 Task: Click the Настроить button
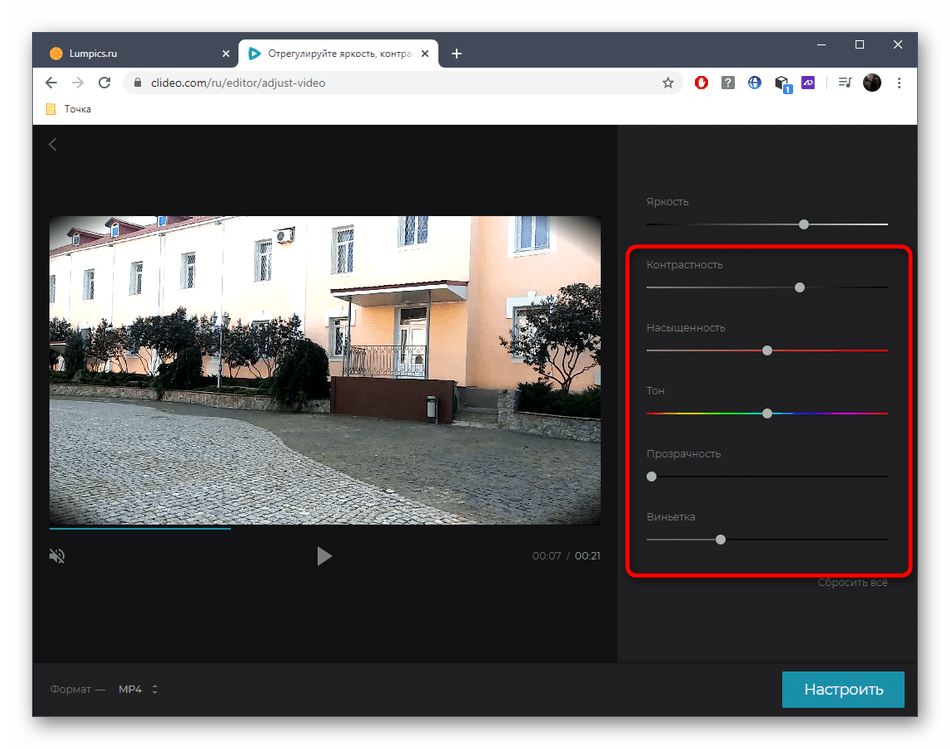pos(843,689)
